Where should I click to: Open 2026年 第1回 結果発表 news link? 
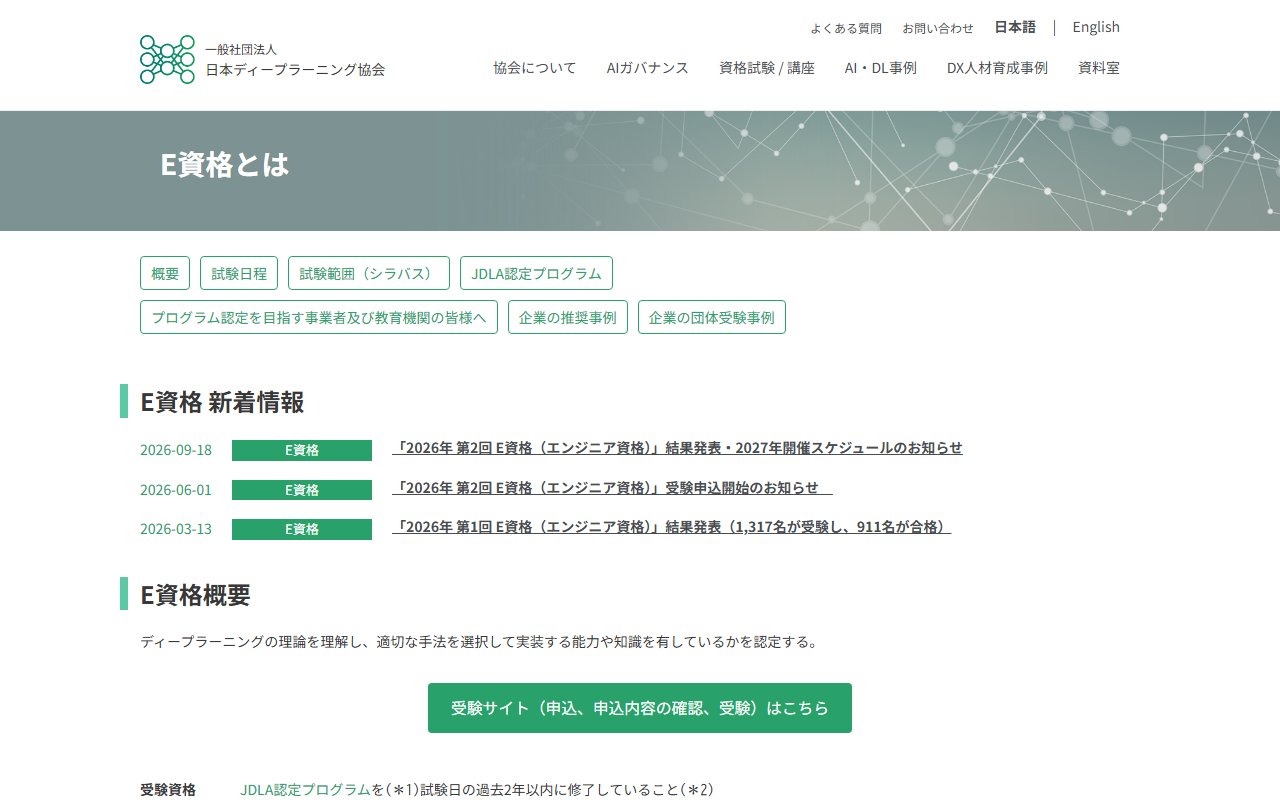point(671,527)
